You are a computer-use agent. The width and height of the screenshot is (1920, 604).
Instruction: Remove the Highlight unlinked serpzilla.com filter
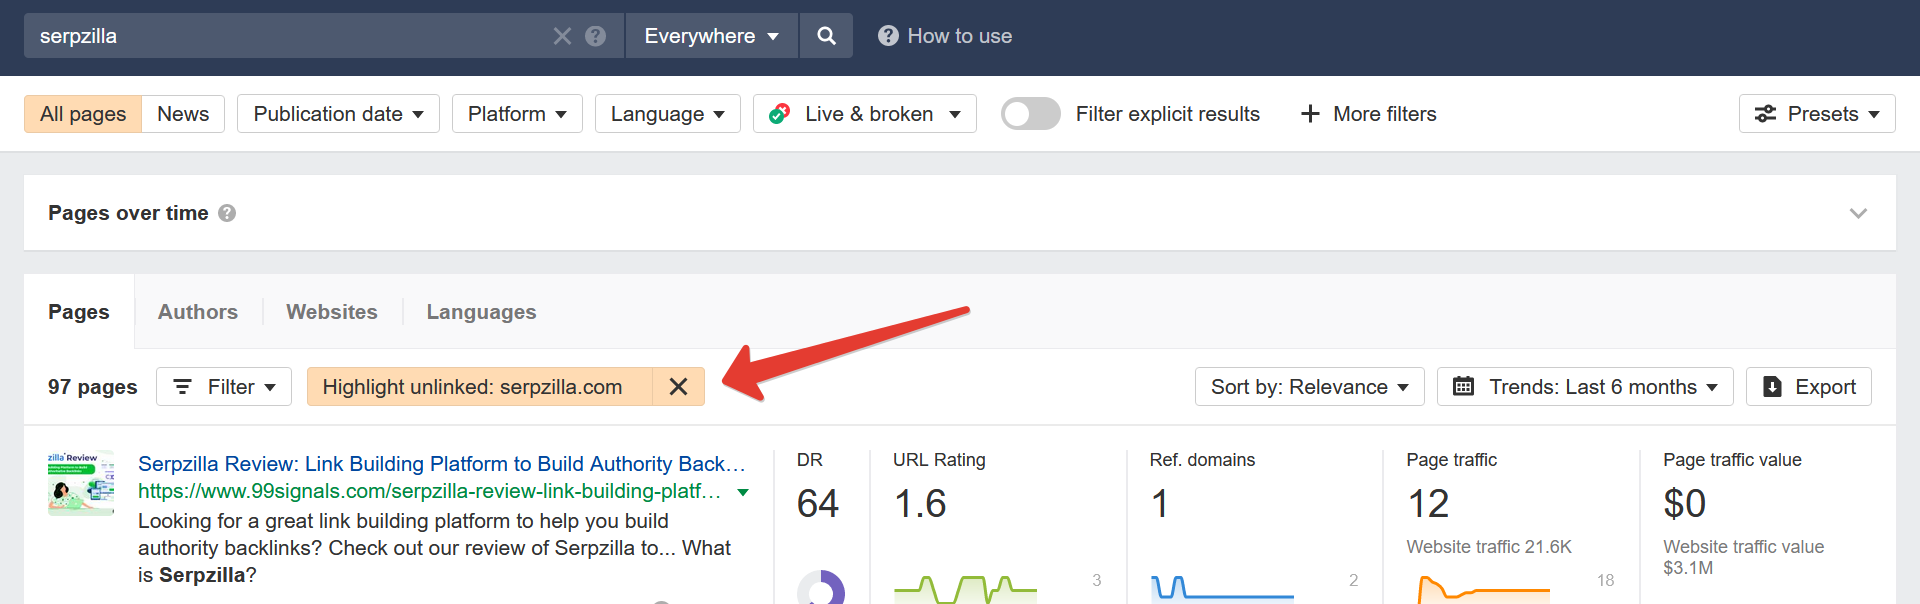click(x=678, y=387)
